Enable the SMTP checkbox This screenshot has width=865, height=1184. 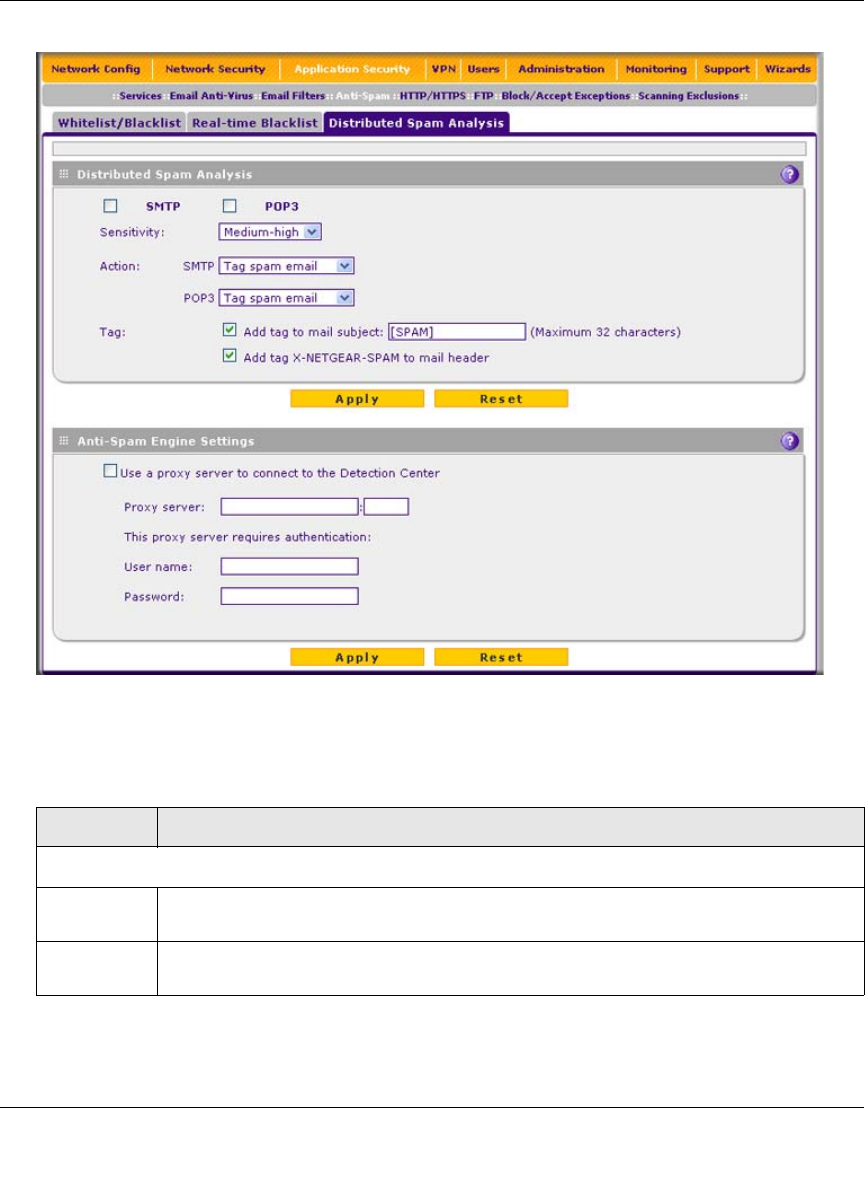click(x=110, y=205)
